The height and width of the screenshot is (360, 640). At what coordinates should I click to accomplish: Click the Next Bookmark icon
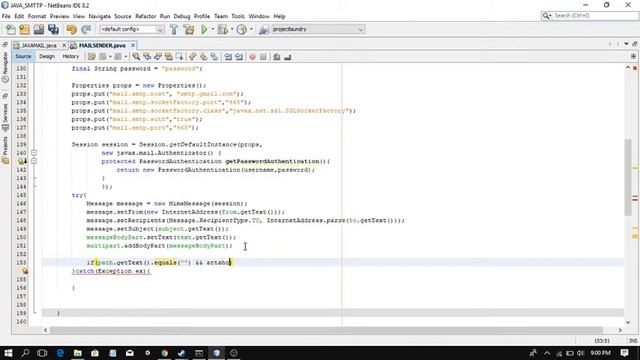(203, 57)
